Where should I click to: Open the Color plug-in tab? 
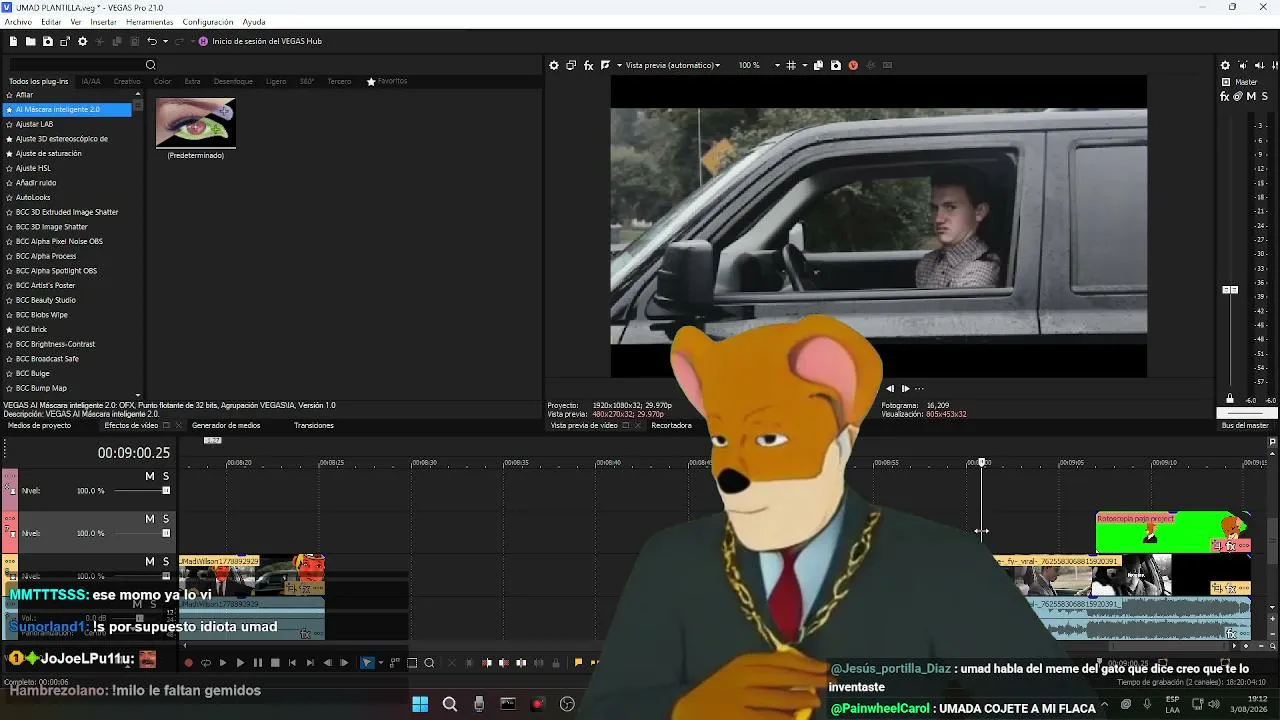(x=163, y=81)
